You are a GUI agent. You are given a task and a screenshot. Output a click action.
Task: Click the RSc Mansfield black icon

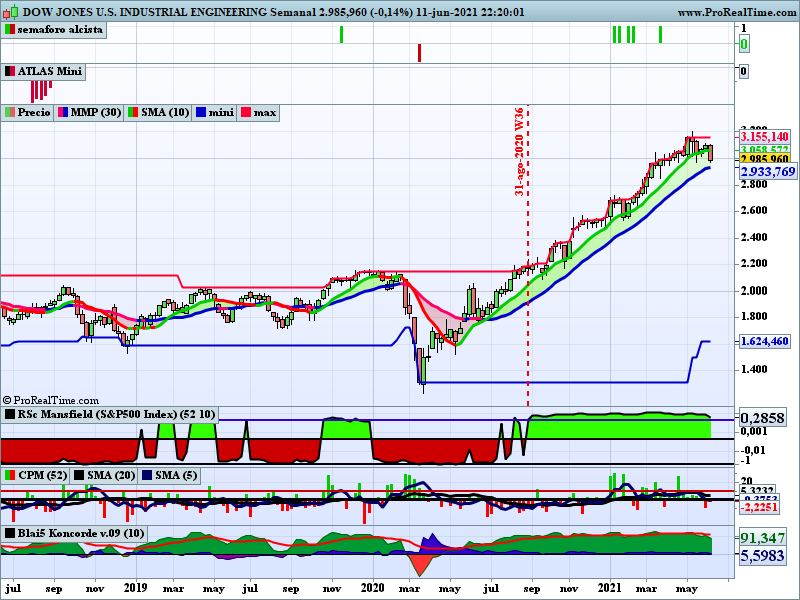pyautogui.click(x=10, y=414)
